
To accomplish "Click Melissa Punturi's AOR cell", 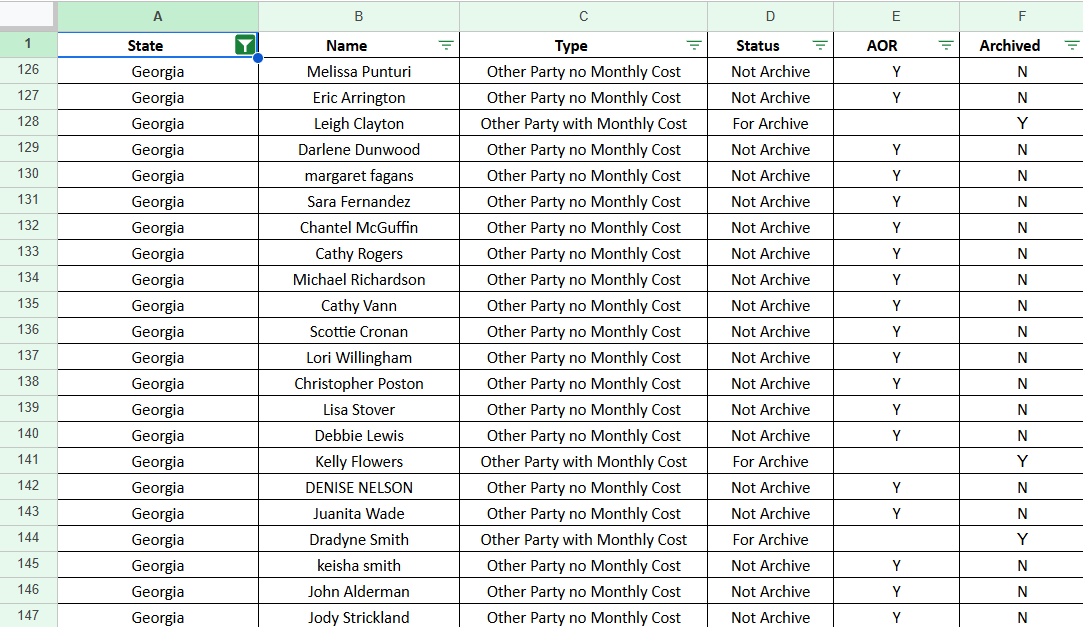I will 896,72.
